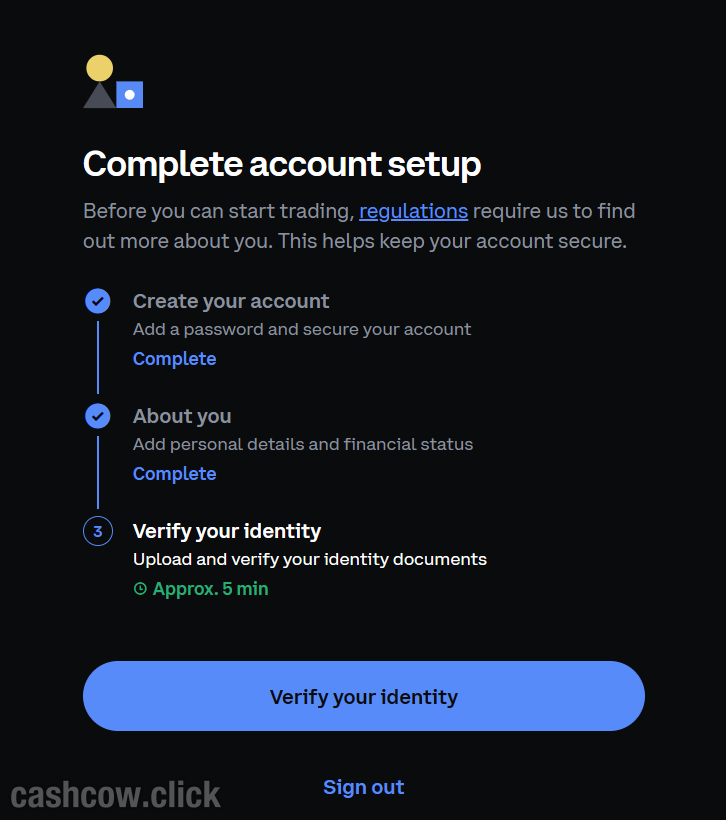Click "Add personal details and financial status" text
The image size is (726, 820).
coord(303,444)
